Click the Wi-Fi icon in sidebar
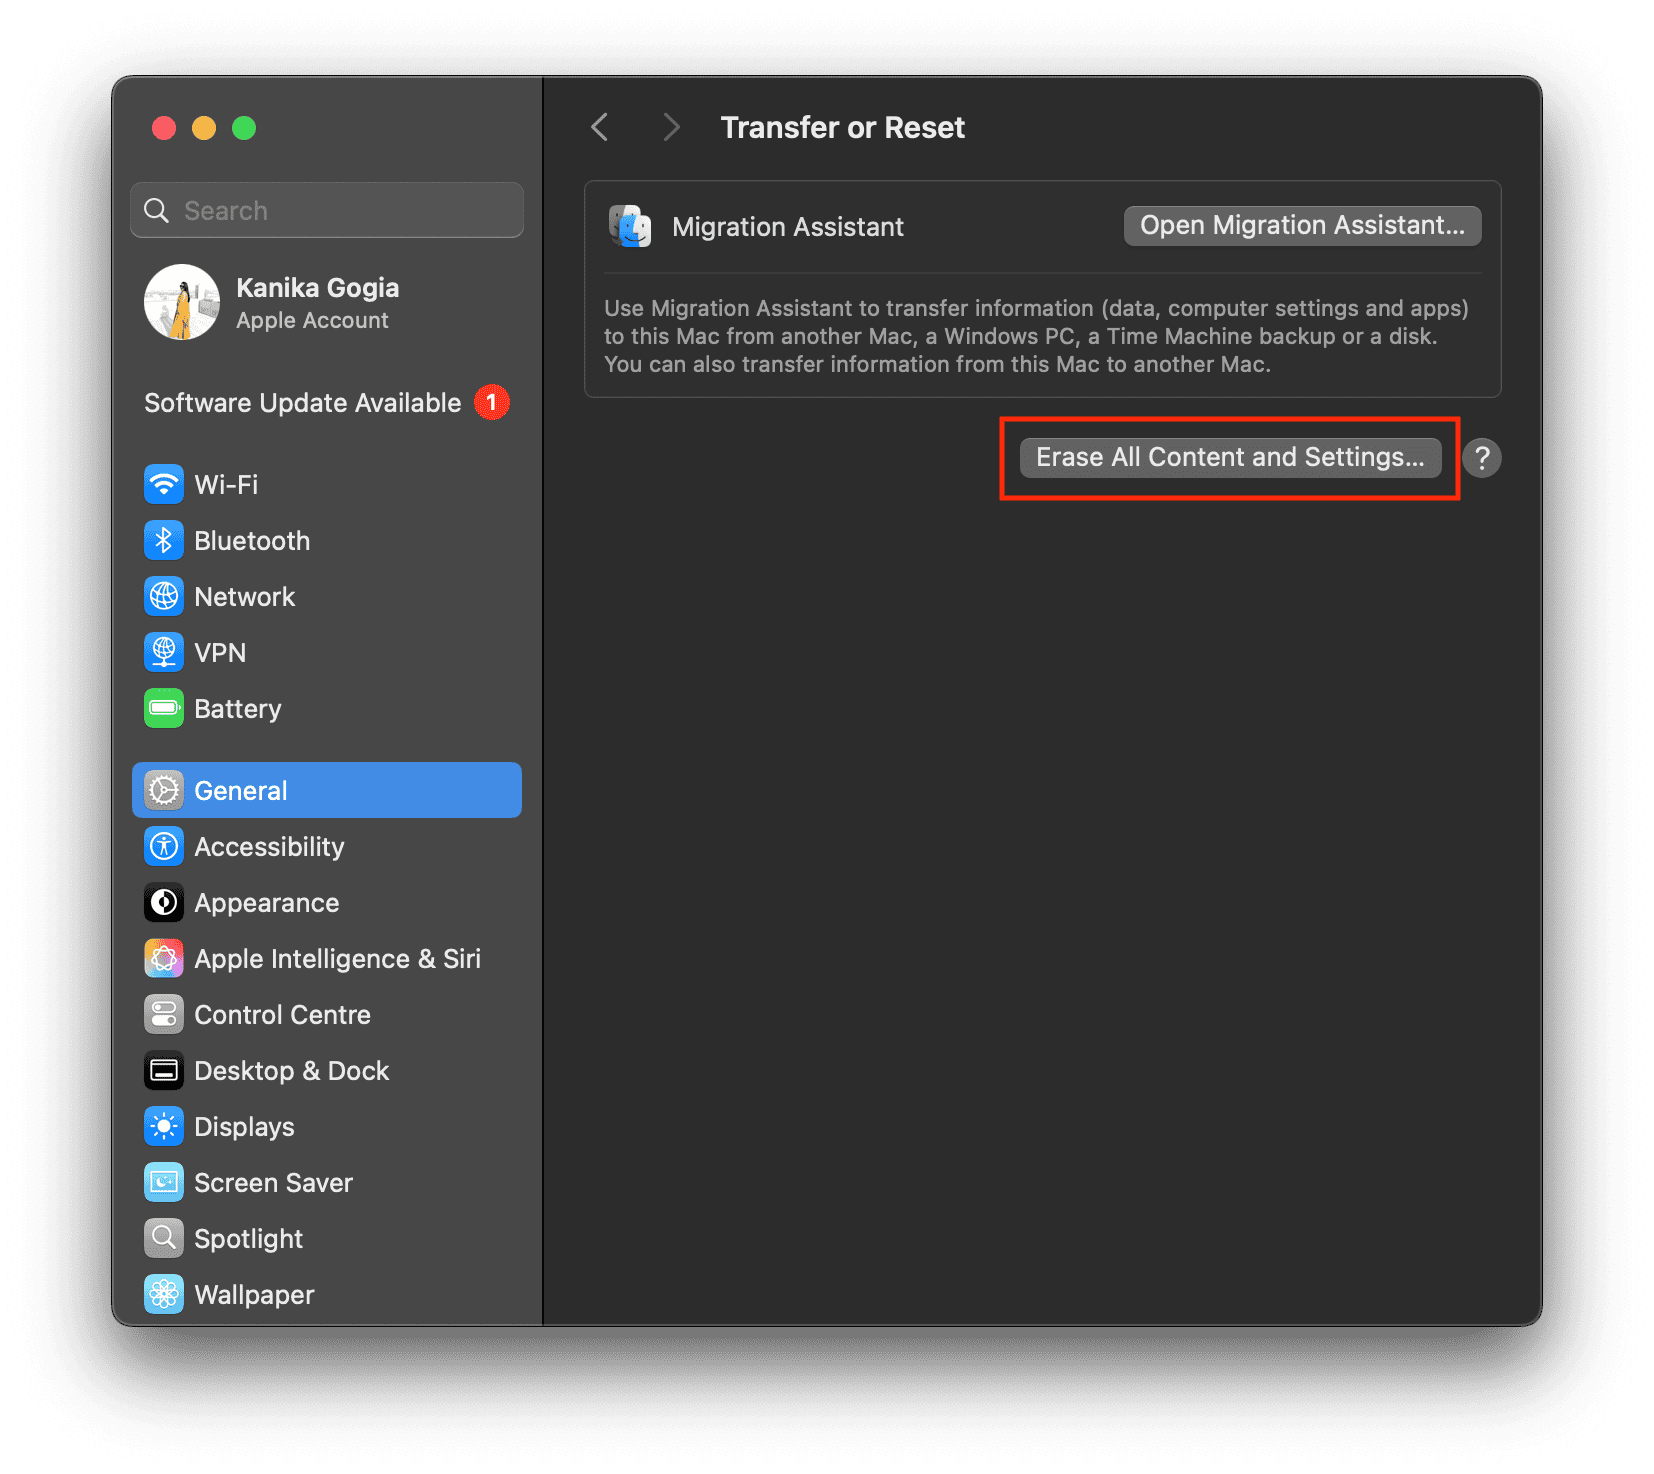Screen dimensions: 1654x1474 click(164, 485)
